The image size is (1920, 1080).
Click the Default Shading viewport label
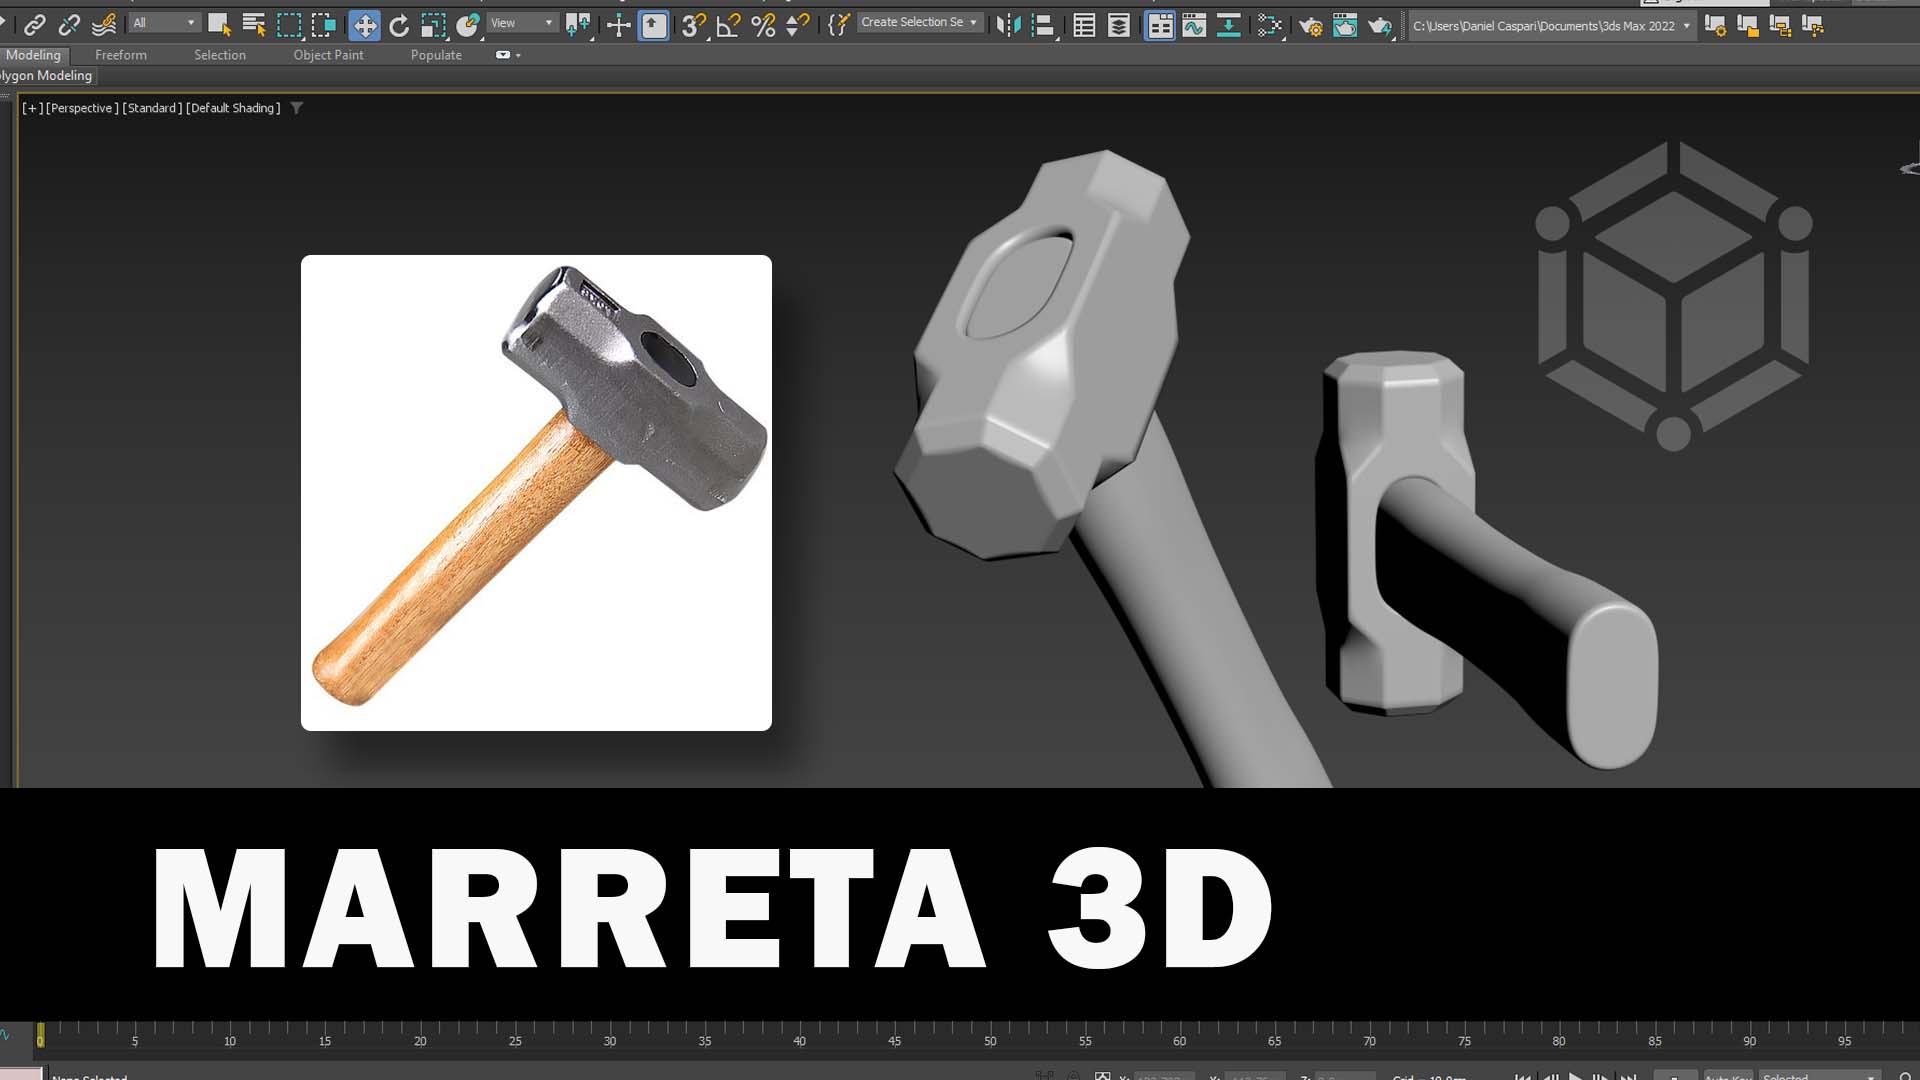pyautogui.click(x=233, y=108)
